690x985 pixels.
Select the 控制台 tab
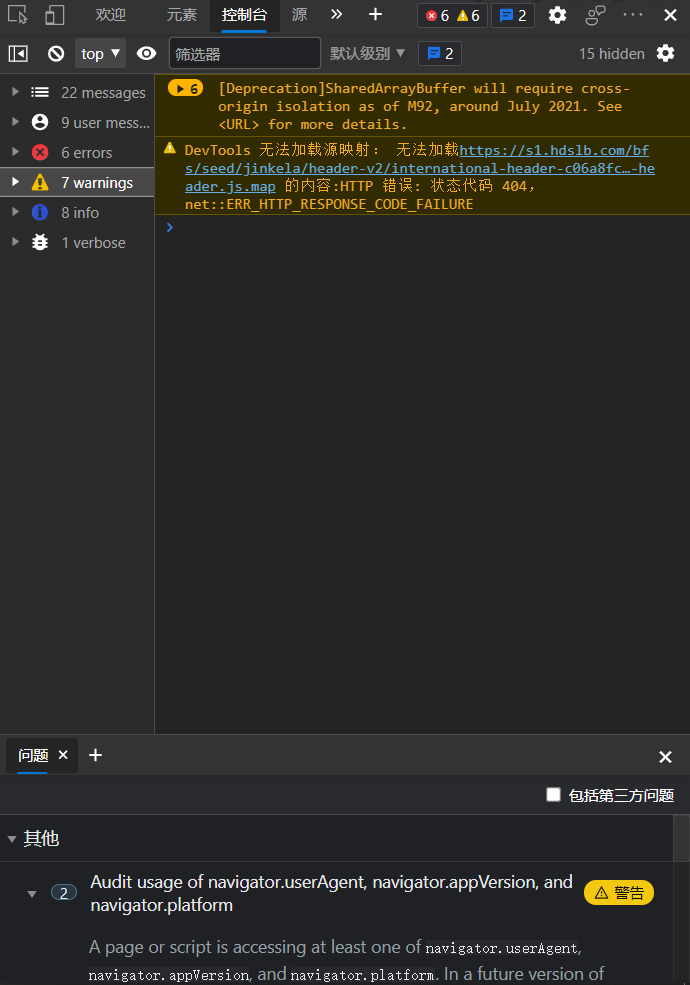click(x=244, y=14)
